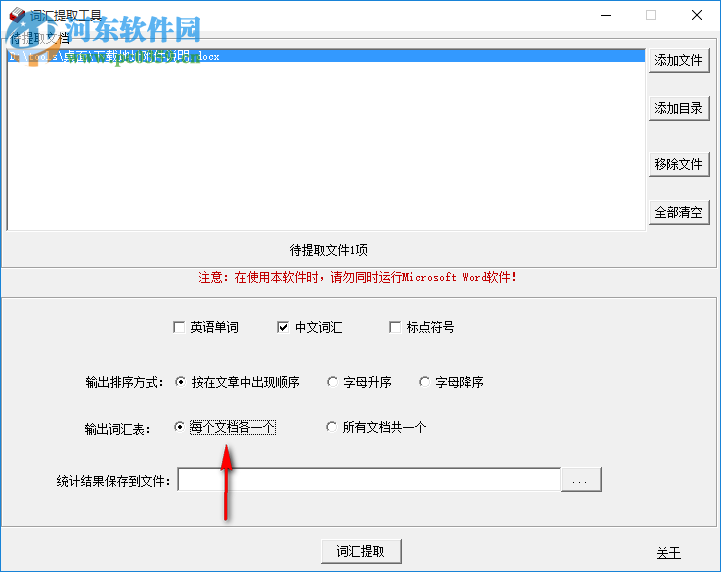Select 按在文章中出现顺序 sort option

[x=180, y=382]
